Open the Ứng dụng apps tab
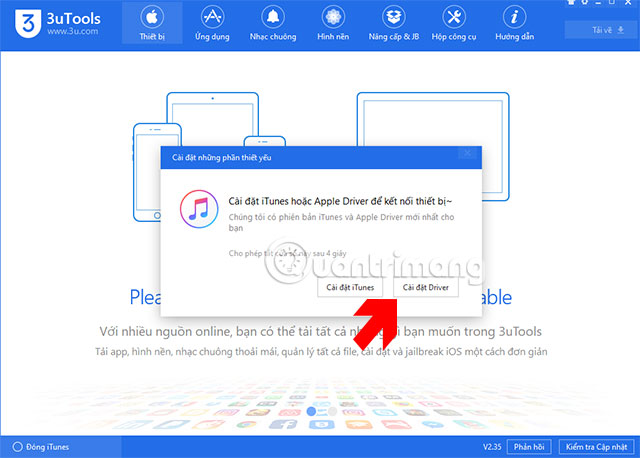The width and height of the screenshot is (640, 458). pos(212,23)
